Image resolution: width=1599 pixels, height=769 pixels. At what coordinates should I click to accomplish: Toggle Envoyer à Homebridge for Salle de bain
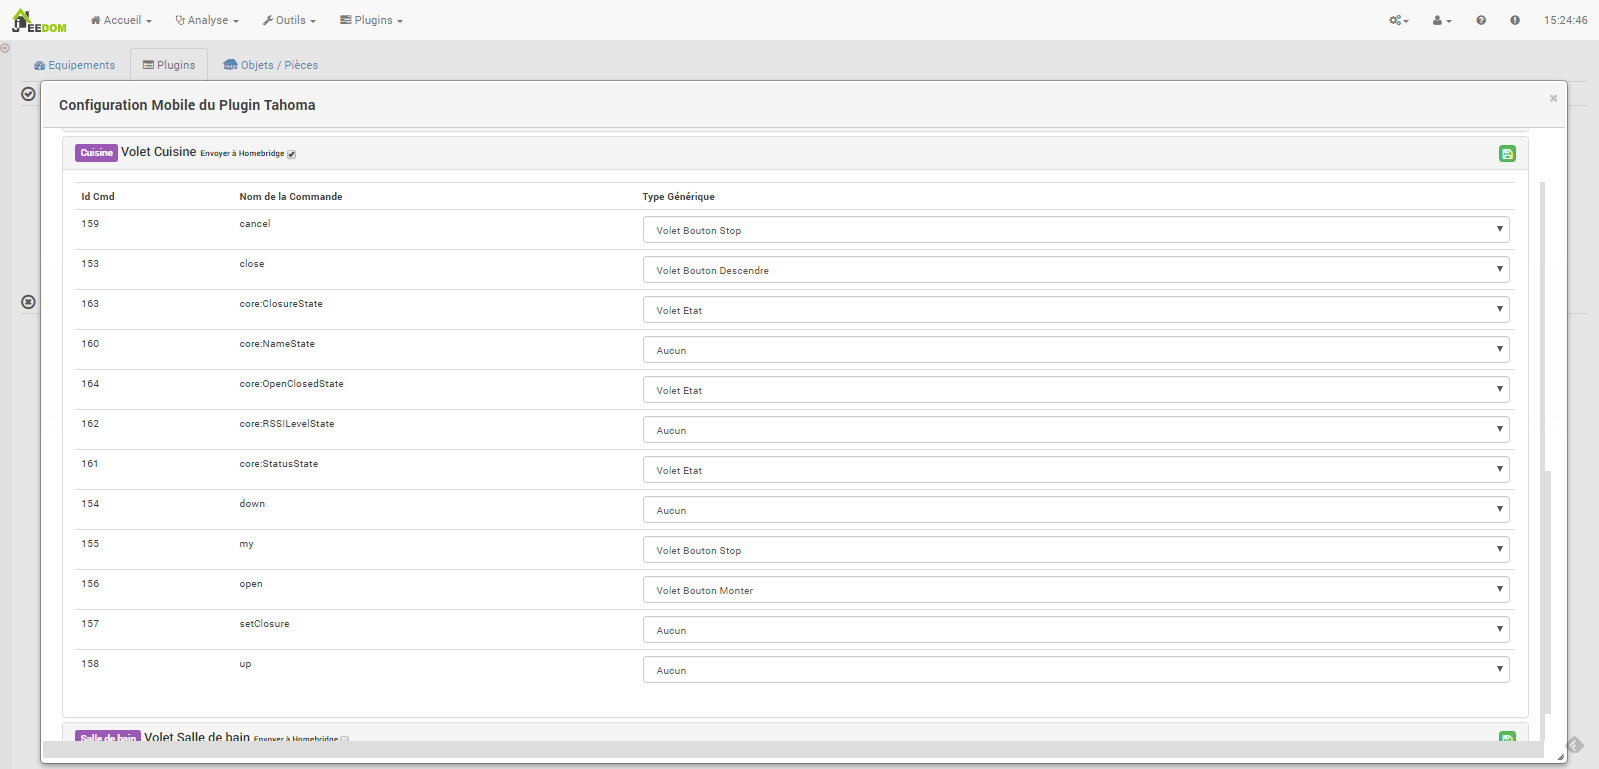pos(344,739)
